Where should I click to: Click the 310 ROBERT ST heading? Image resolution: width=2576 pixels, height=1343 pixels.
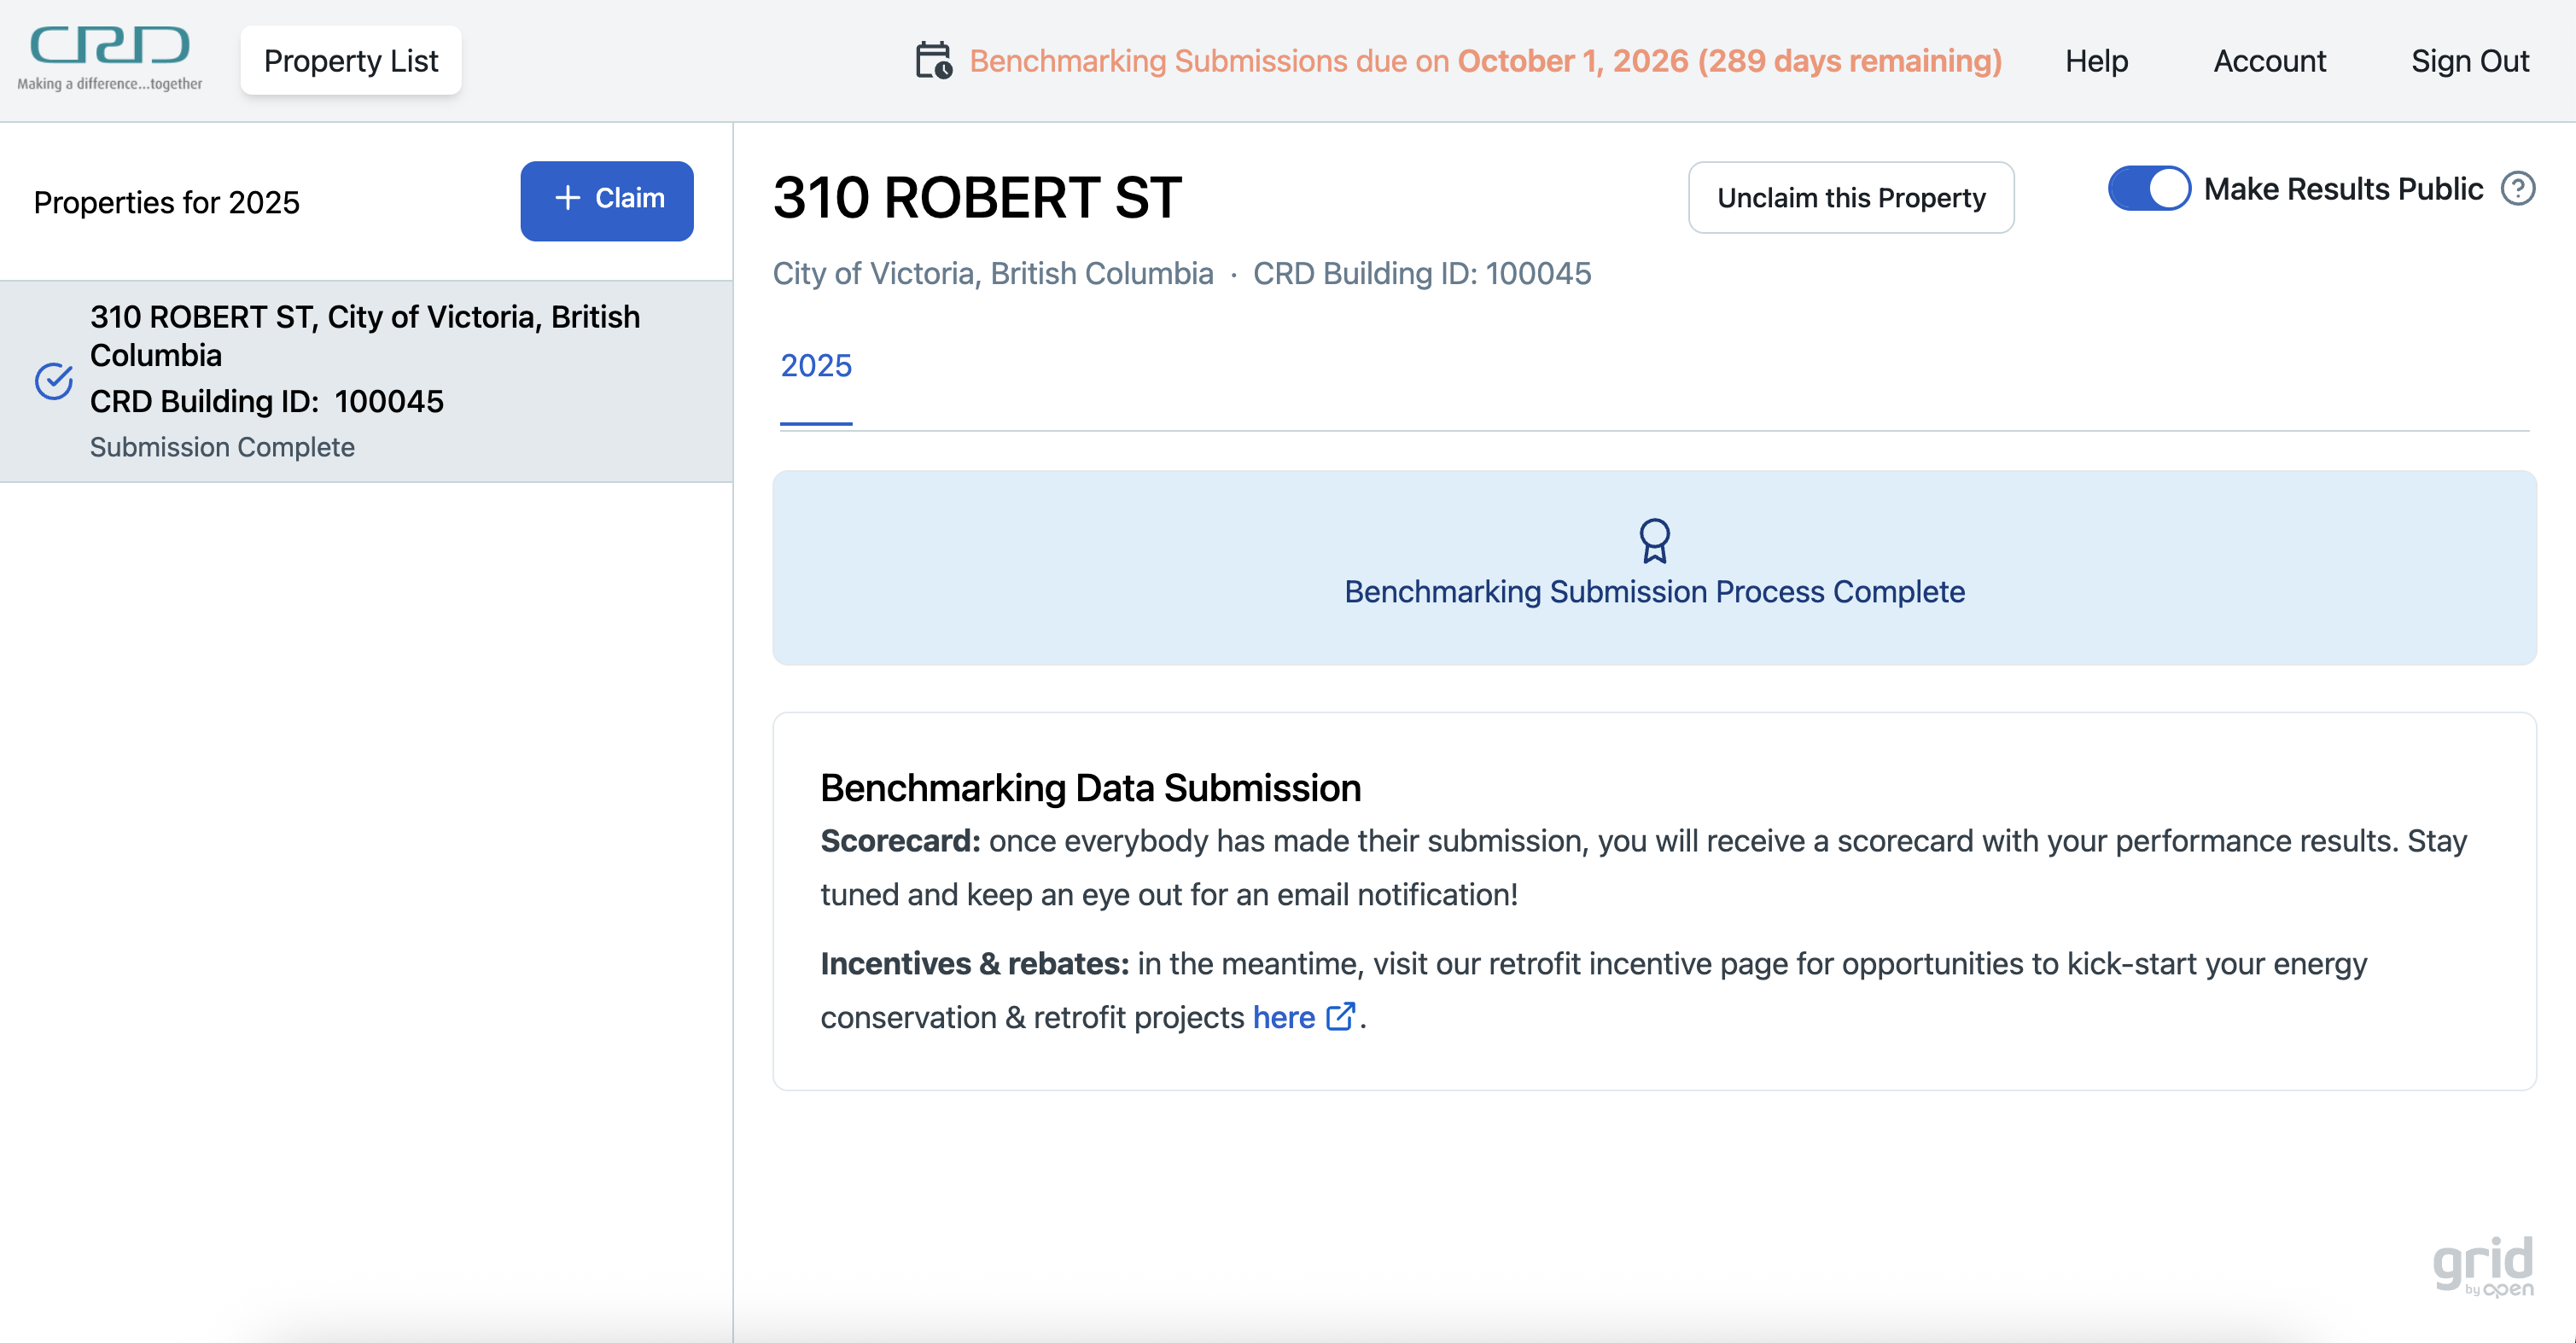tap(977, 198)
